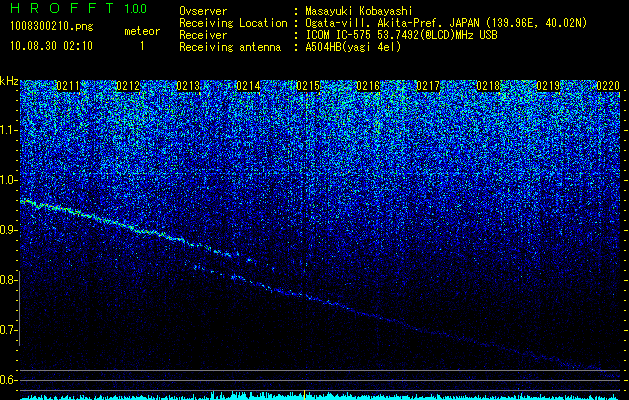Click the 0.8 kHz axis label
This screenshot has height=400, width=629.
pyautogui.click(x=6, y=280)
